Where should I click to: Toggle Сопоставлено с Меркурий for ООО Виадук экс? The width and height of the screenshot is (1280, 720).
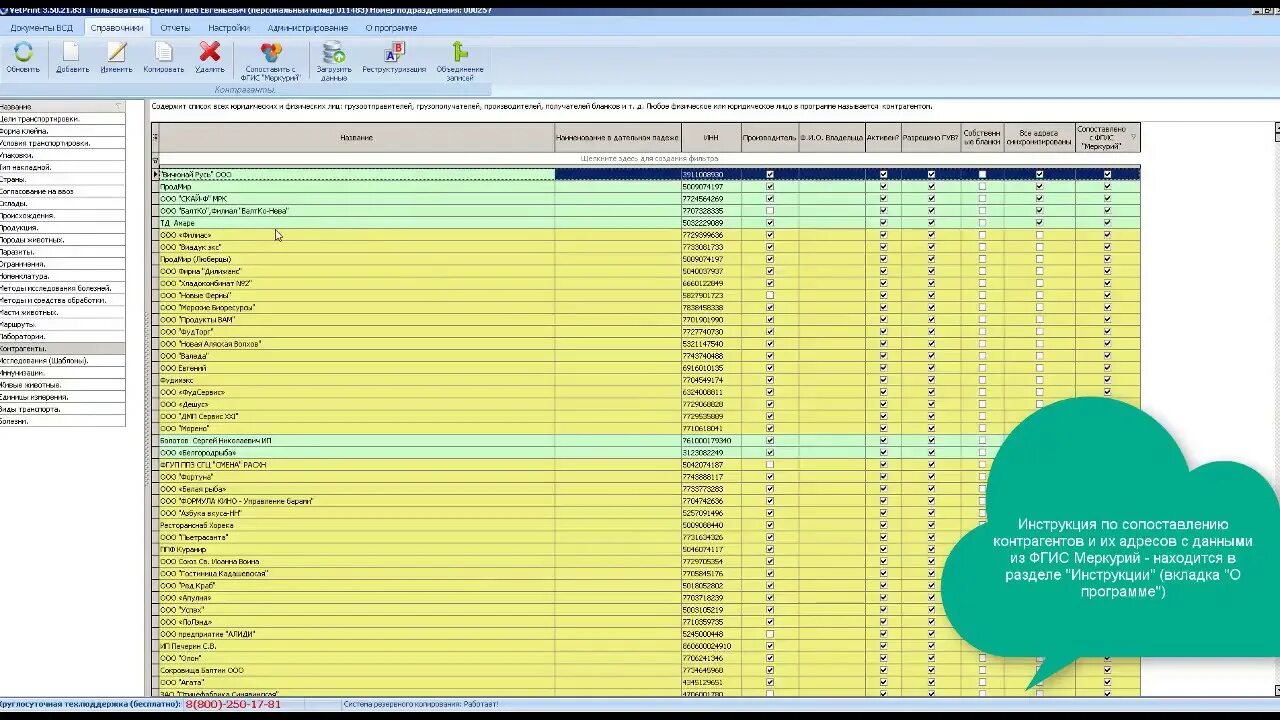1107,247
